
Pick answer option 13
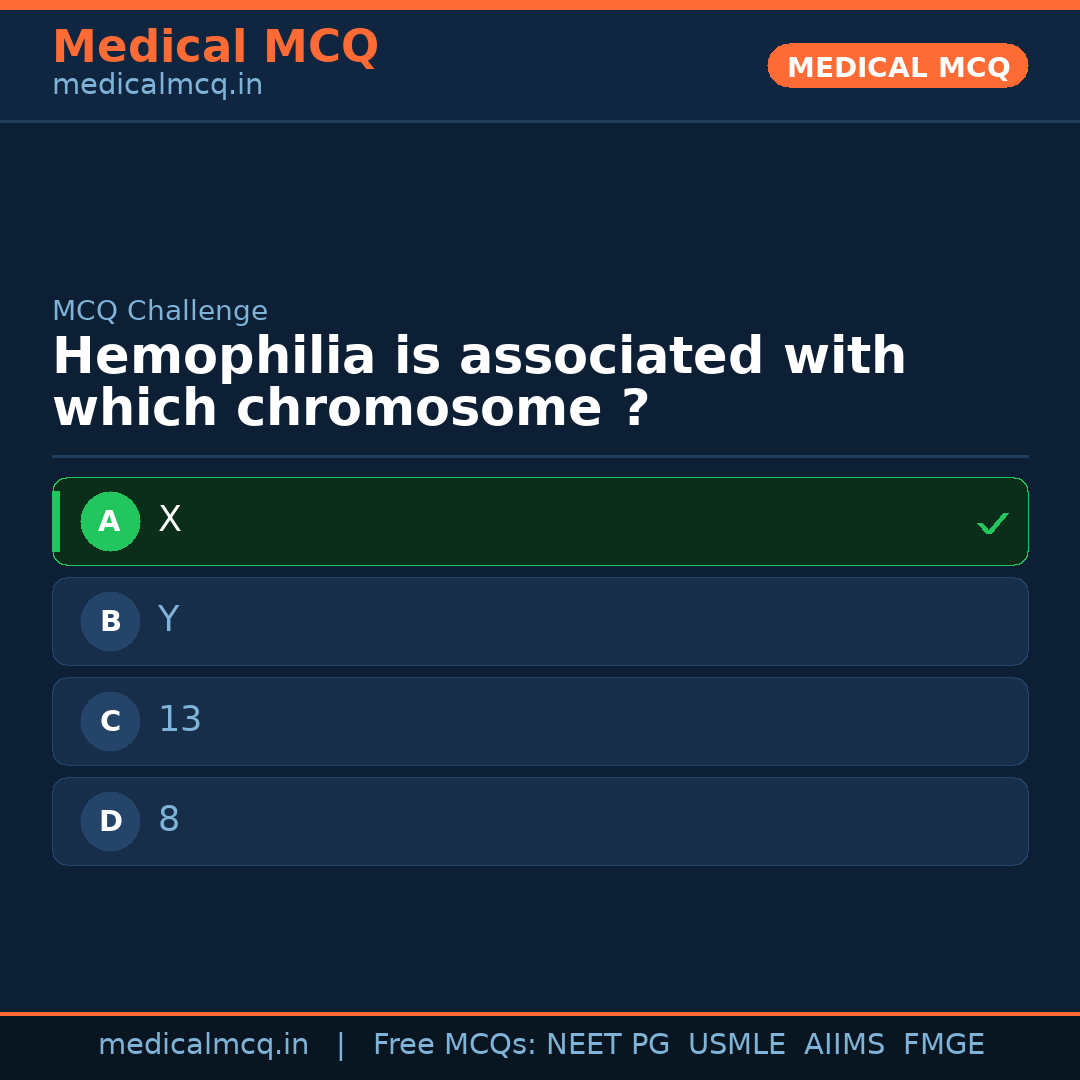(x=540, y=721)
